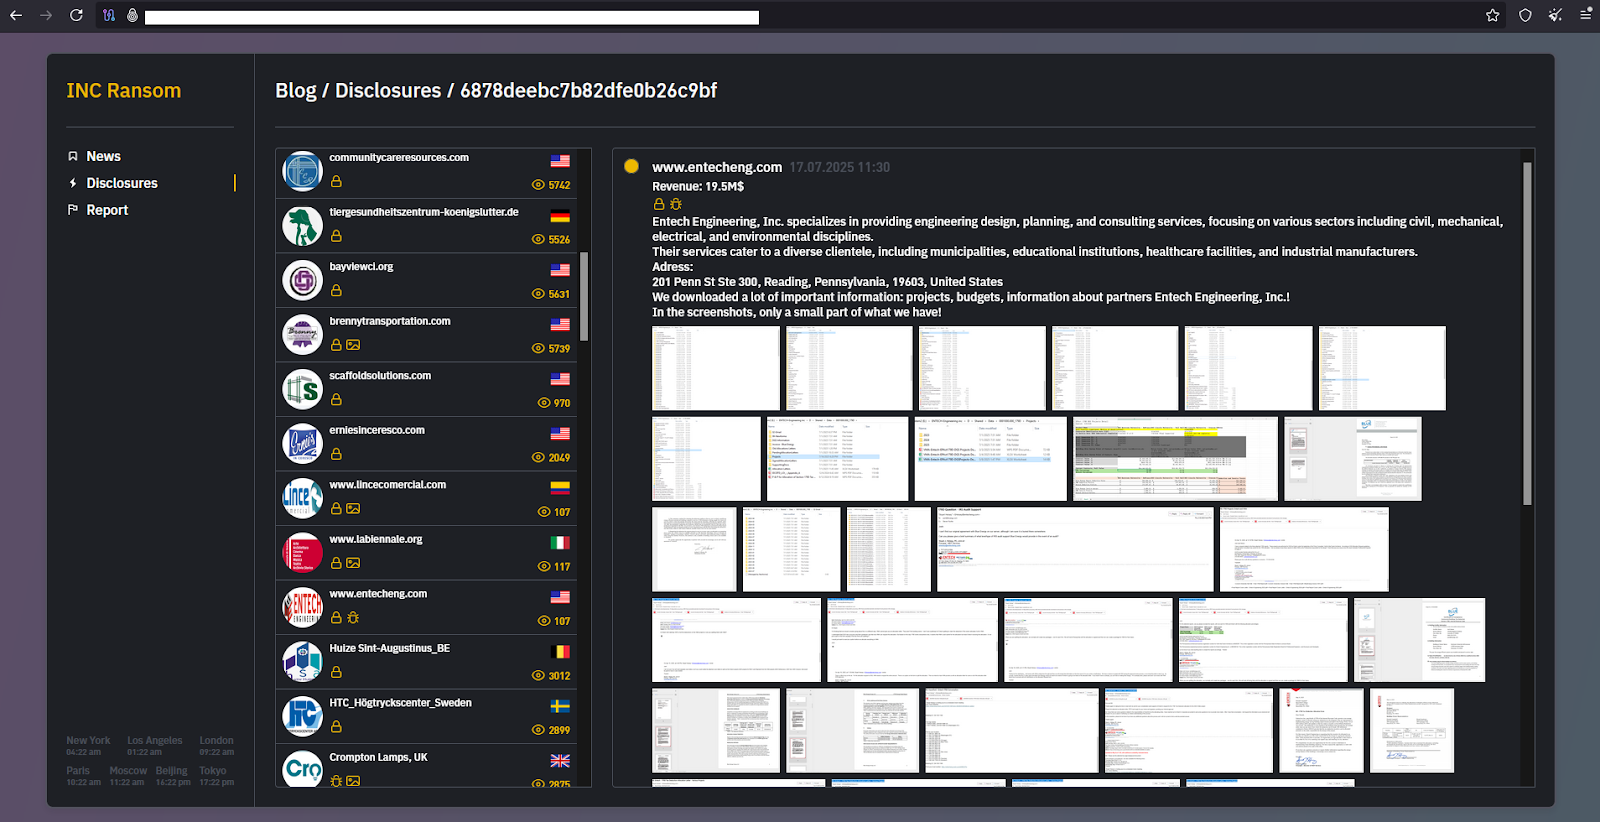Click the address bar field
1600x822 pixels.
click(x=452, y=17)
